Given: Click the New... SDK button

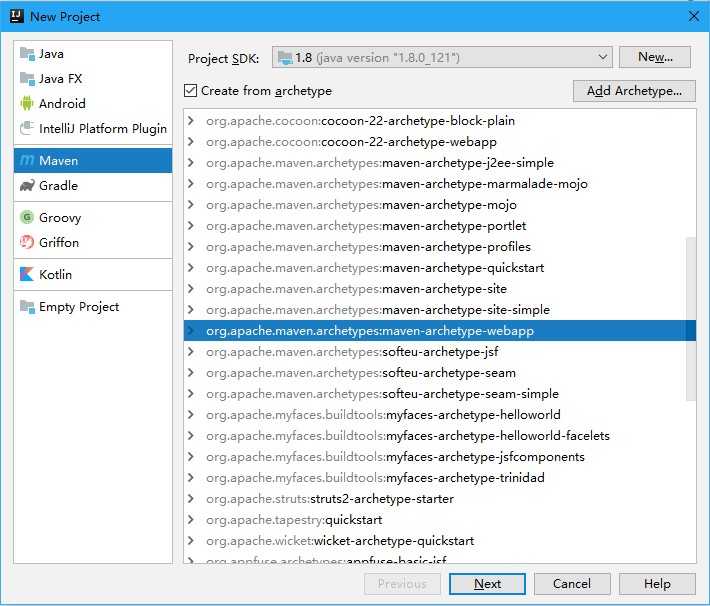Looking at the screenshot, I should 655,57.
